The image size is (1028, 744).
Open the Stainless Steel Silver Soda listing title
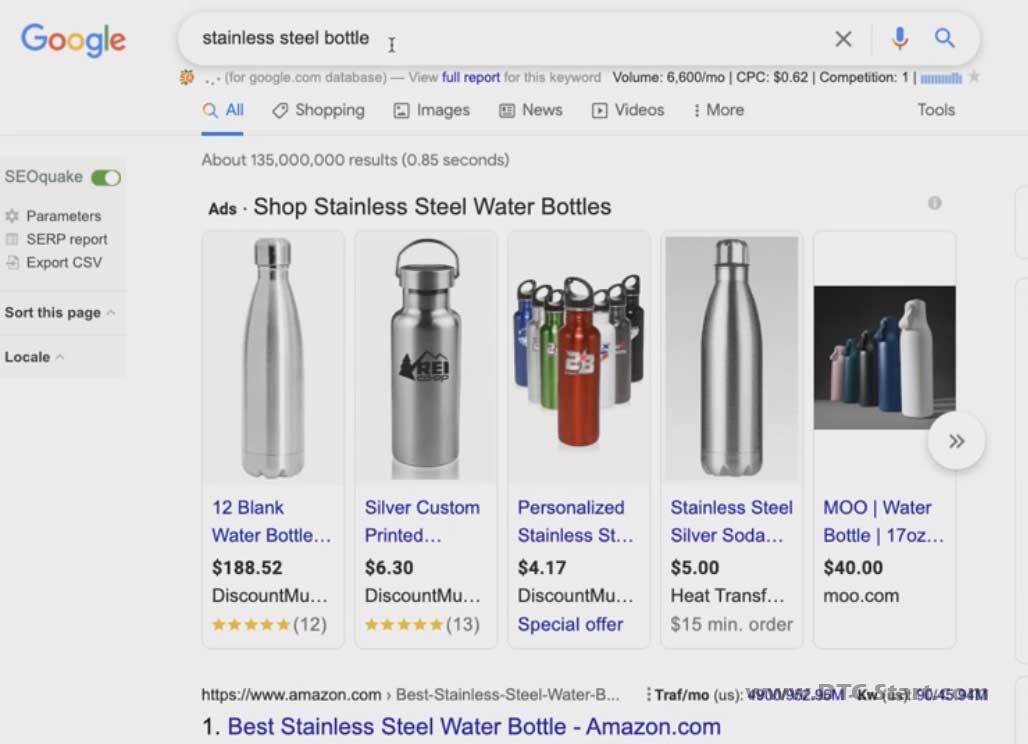(732, 522)
